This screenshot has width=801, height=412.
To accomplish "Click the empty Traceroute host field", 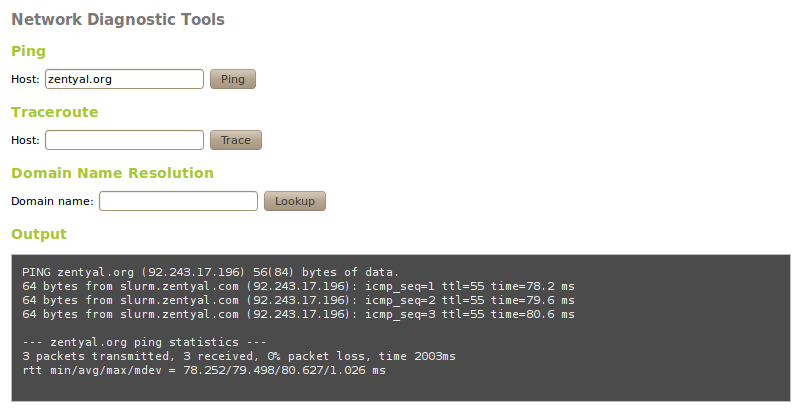I will [124, 140].
